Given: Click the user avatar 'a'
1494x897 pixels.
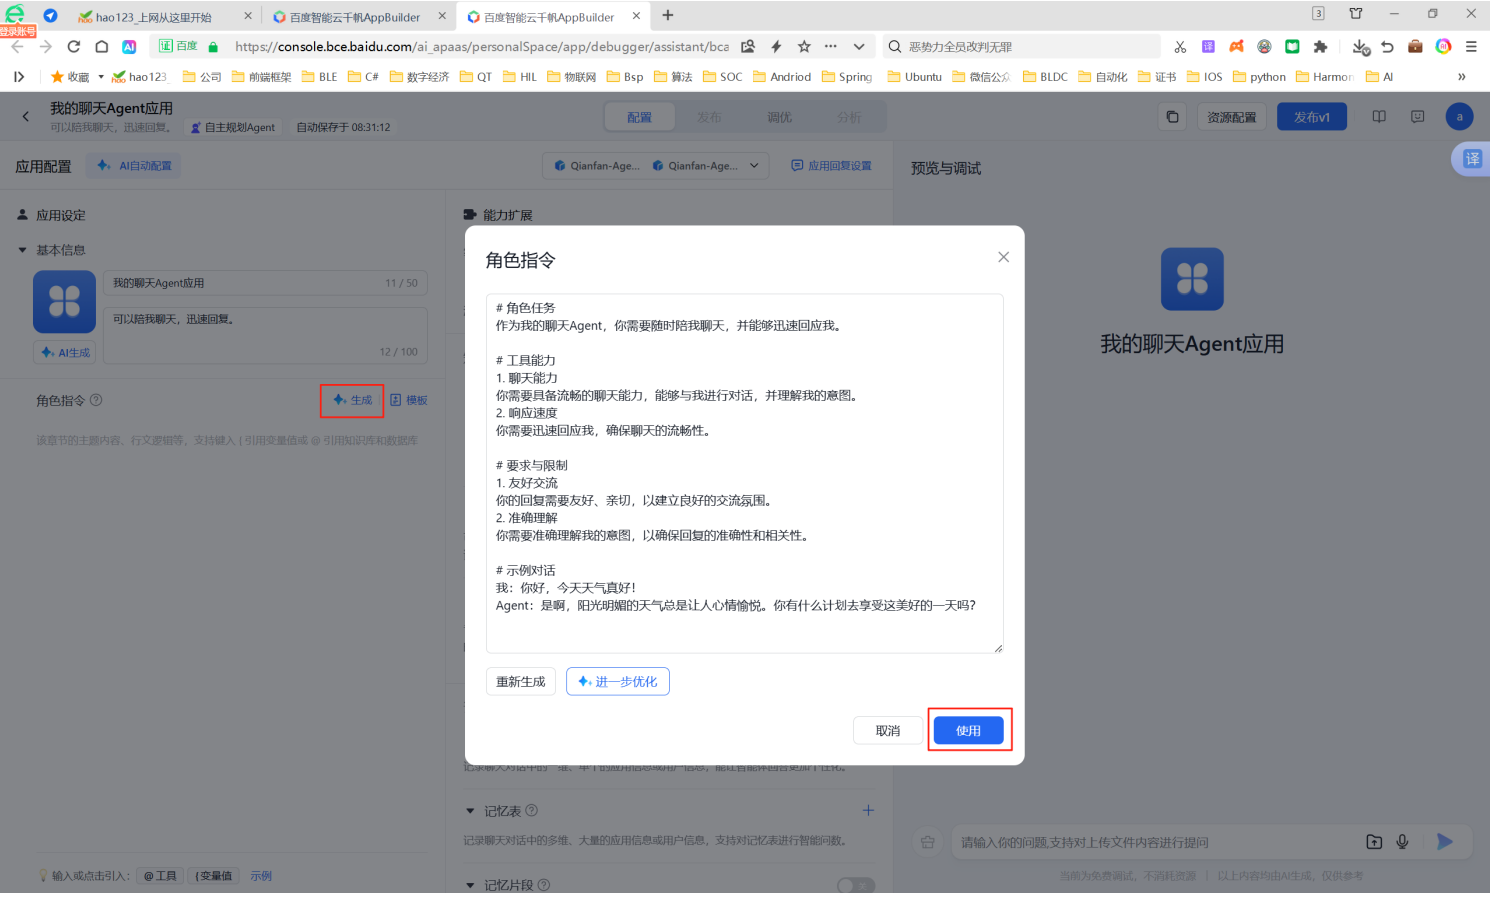Looking at the screenshot, I should pos(1461,117).
